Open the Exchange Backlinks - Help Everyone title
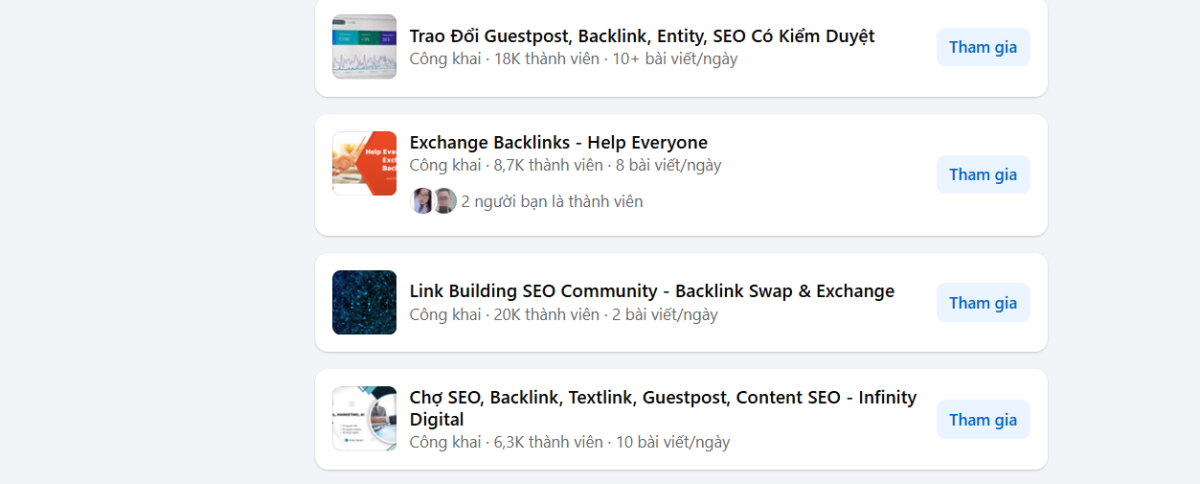The width and height of the screenshot is (1200, 484). point(558,142)
